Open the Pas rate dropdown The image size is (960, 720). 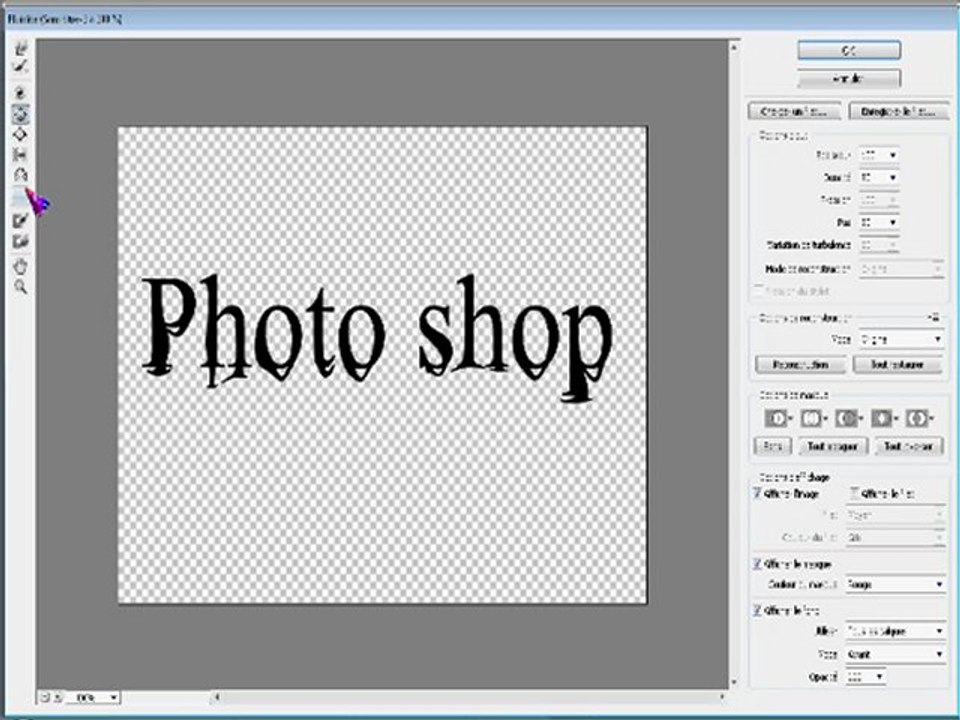tap(893, 222)
